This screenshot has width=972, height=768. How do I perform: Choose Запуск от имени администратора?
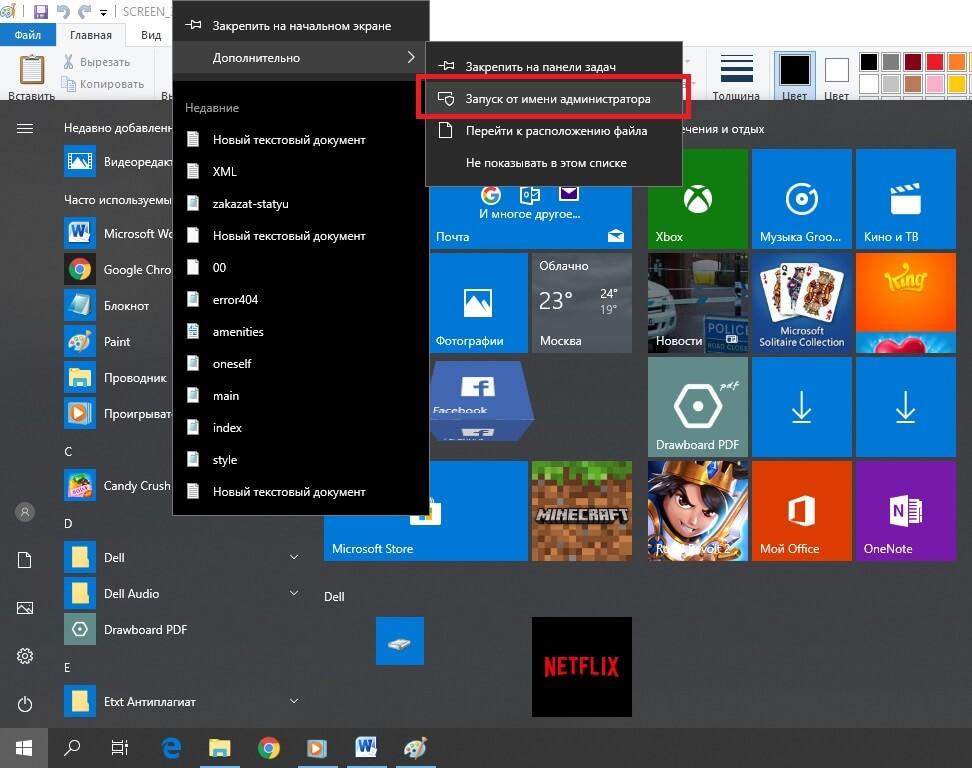coord(554,99)
